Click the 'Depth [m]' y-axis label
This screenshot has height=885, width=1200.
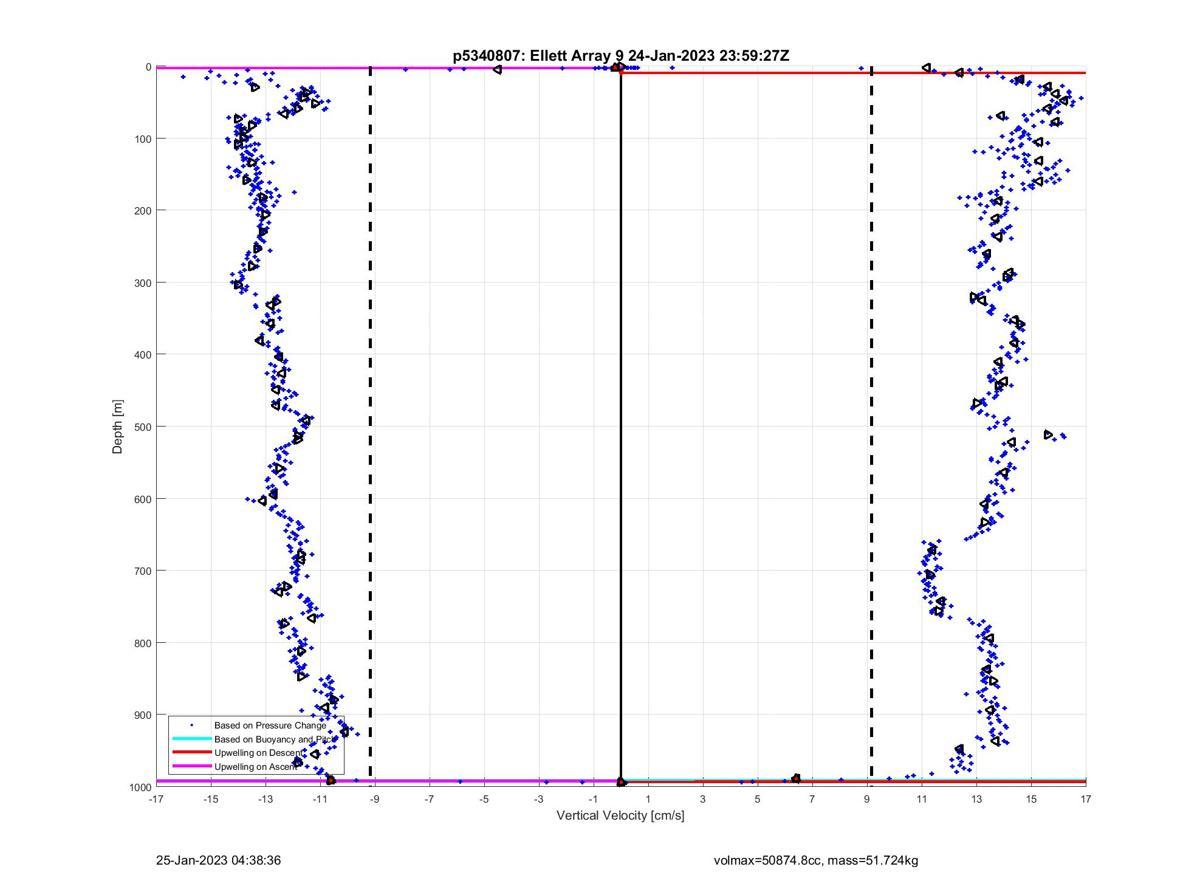pyautogui.click(x=118, y=427)
